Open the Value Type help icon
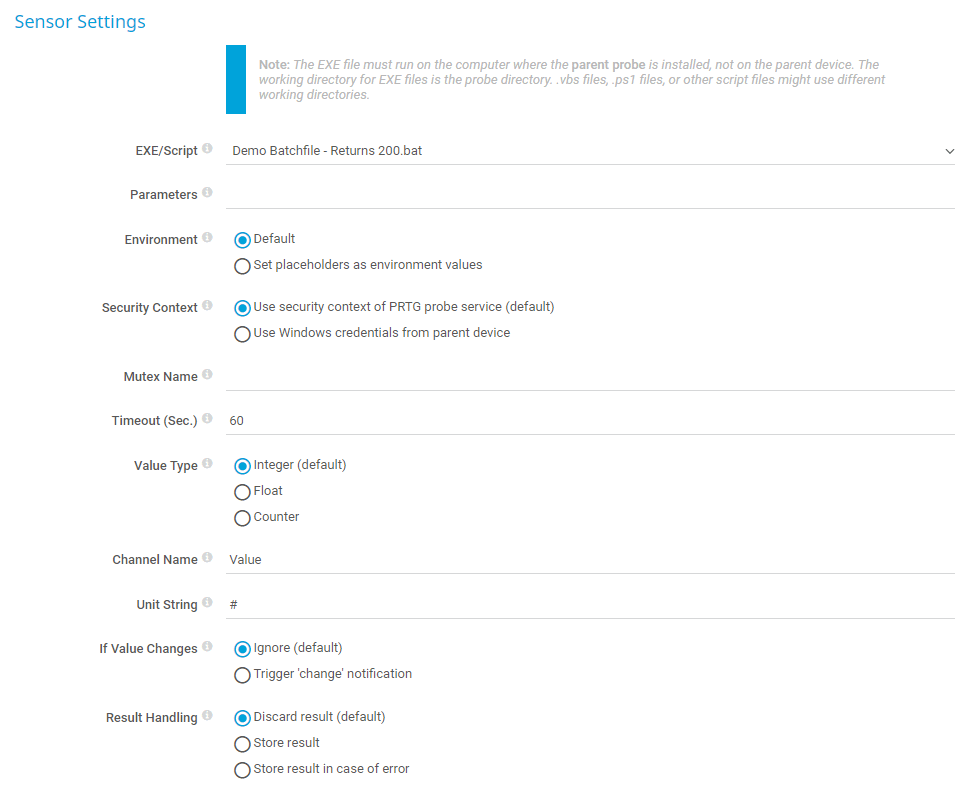This screenshot has width=969, height=788. (x=207, y=464)
